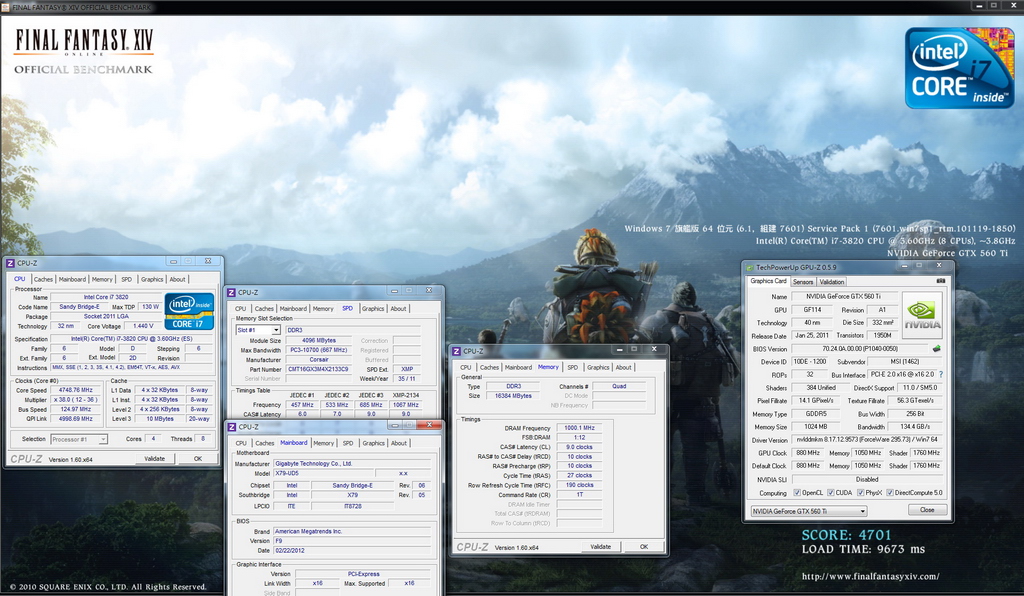Click the Multiplier x 38.0 (12 - 36) value

click(x=76, y=400)
